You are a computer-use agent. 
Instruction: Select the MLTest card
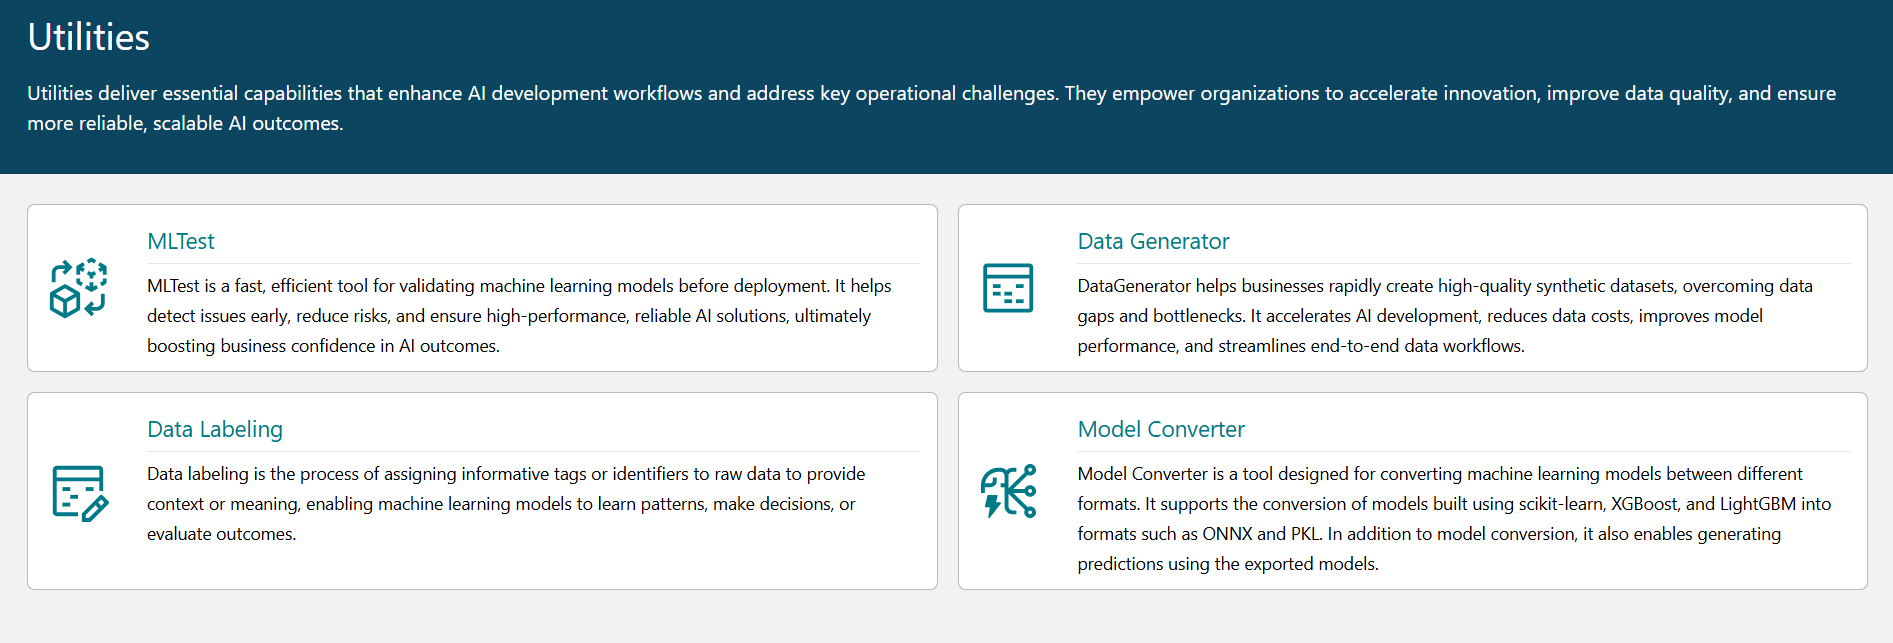(483, 288)
